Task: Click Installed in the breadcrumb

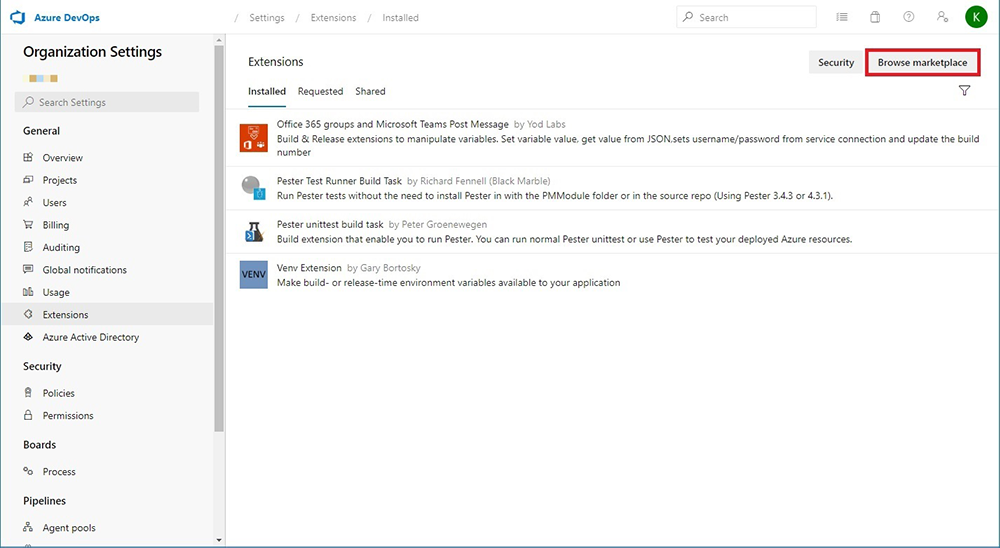Action: click(401, 17)
